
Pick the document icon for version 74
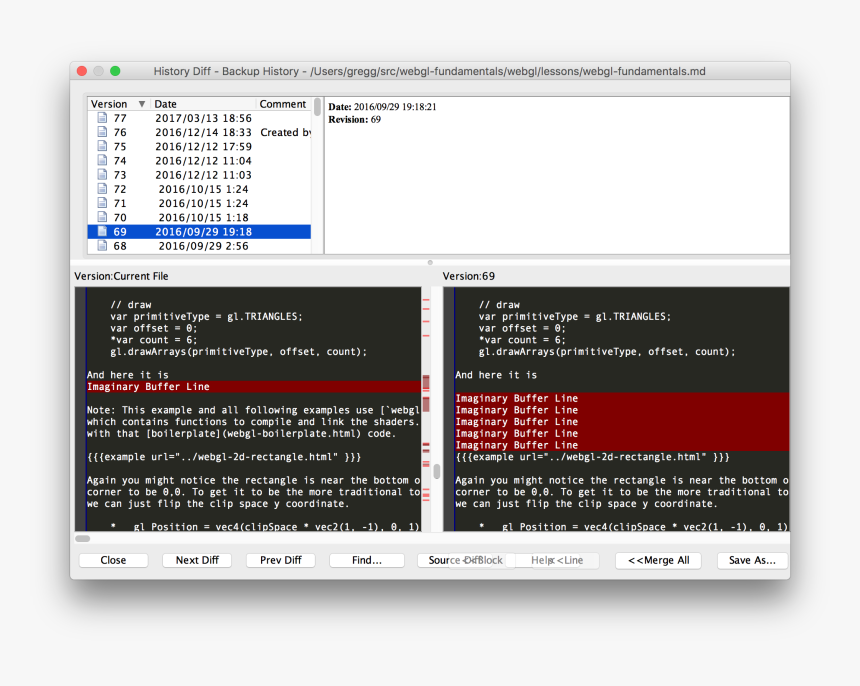click(101, 160)
